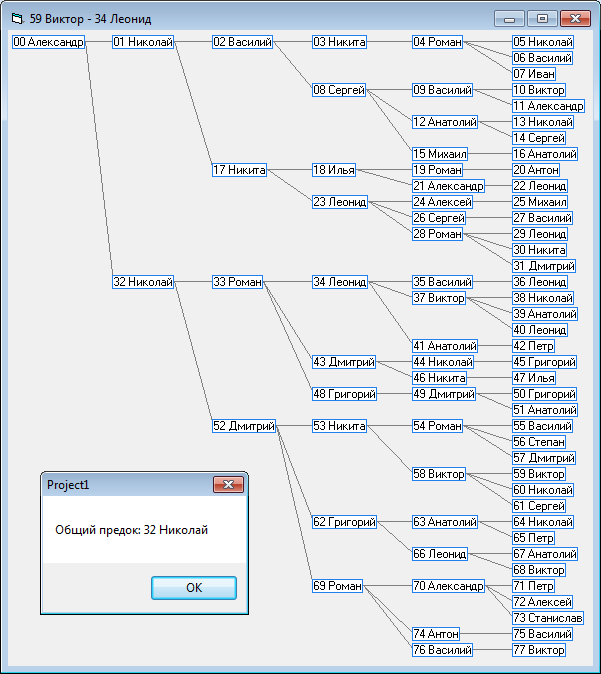Select node 07 Иван
Viewport: 601px width, 674px height.
tap(534, 74)
